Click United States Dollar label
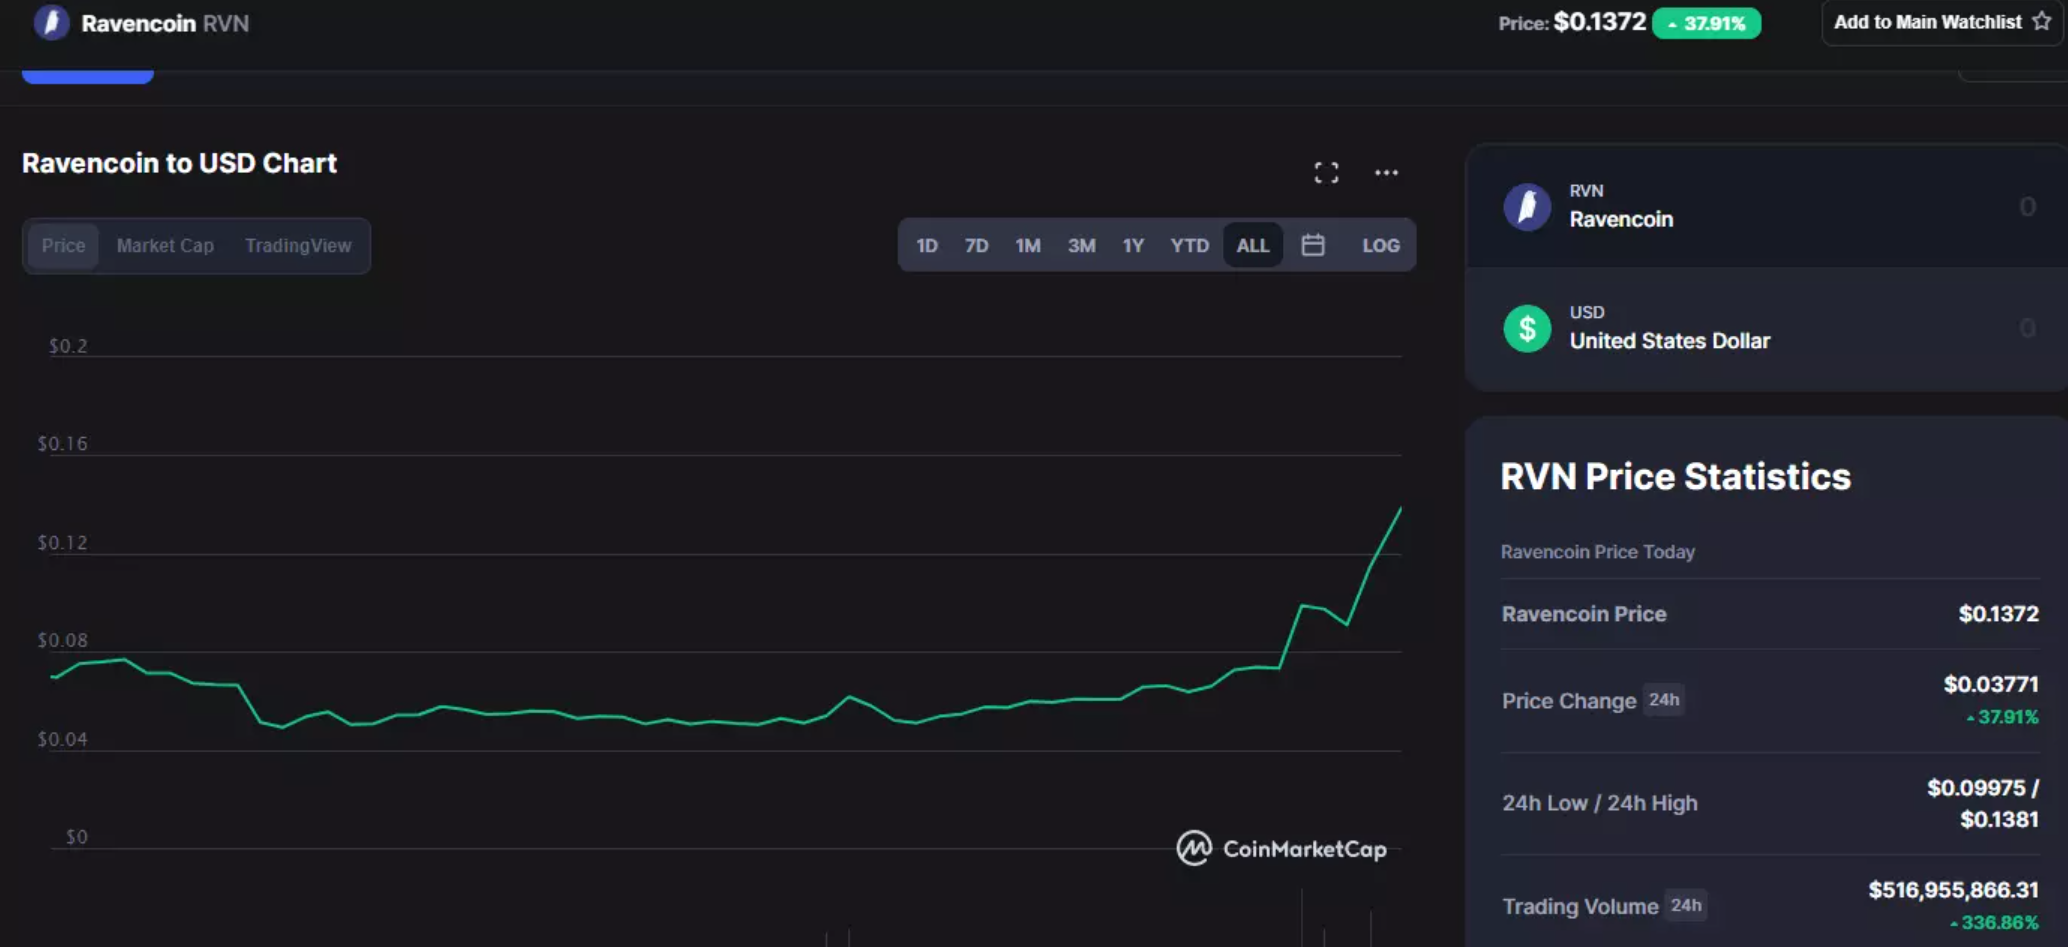 coord(1669,341)
